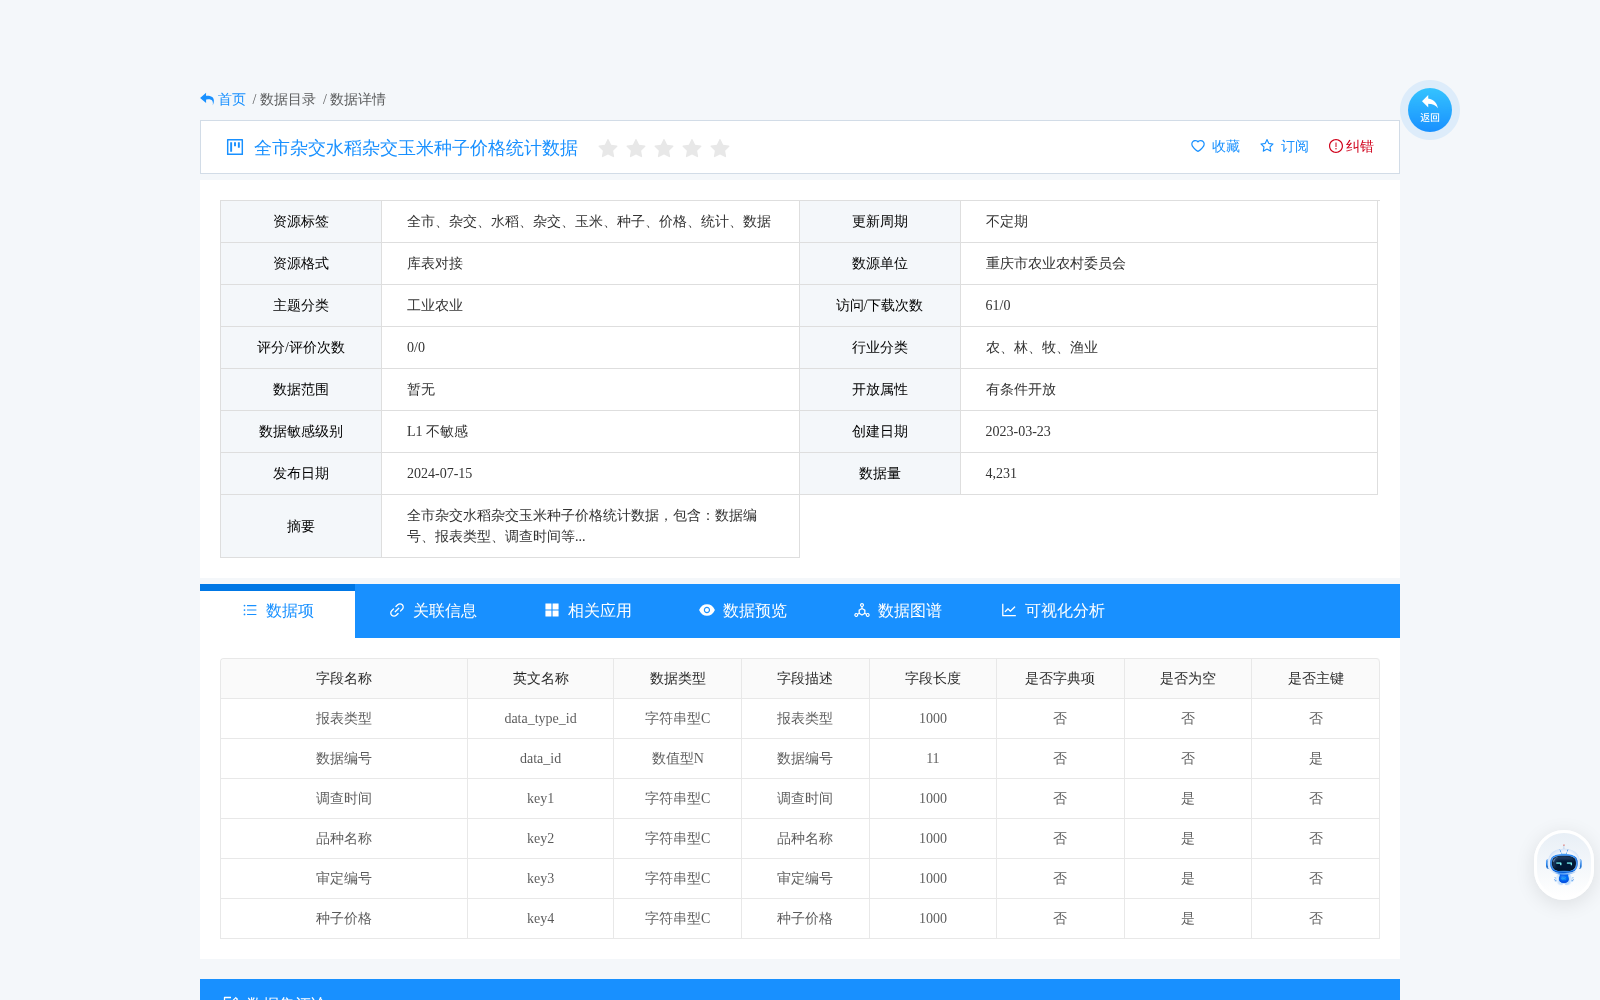The width and height of the screenshot is (1600, 1000).
Task: Rate the dataset four stars
Action: pos(692,148)
